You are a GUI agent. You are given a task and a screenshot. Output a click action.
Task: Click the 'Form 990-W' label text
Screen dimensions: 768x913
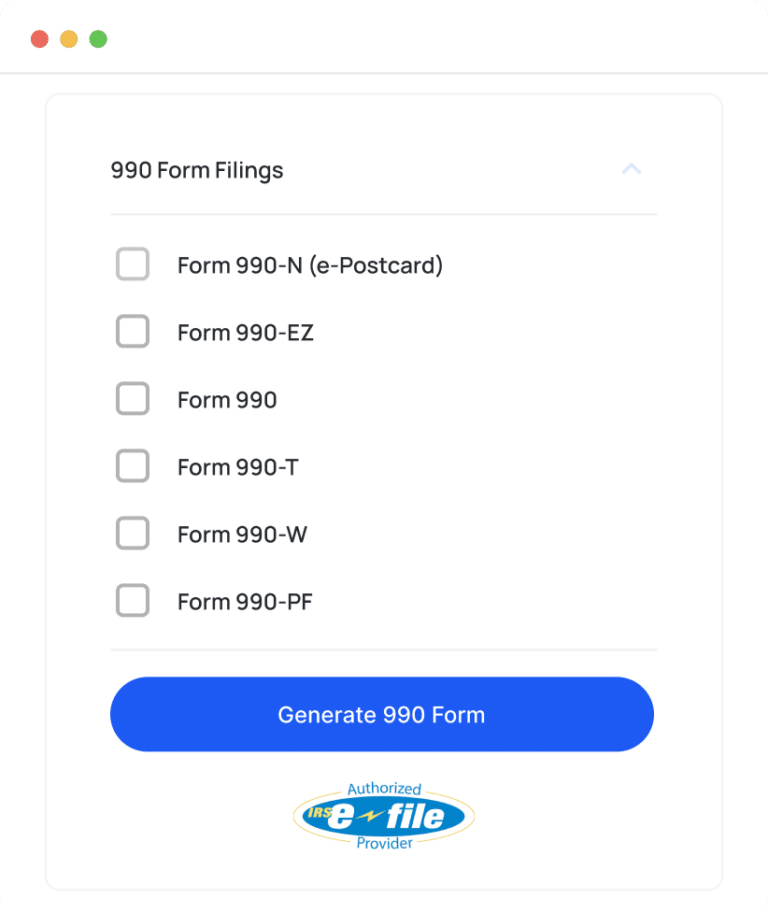[242, 535]
